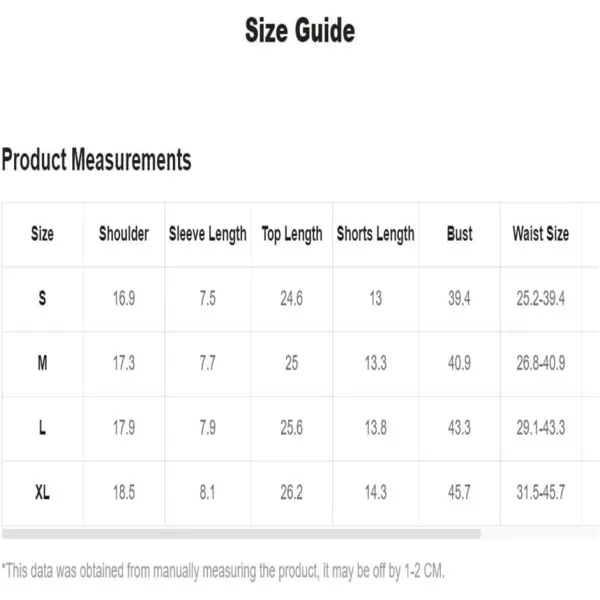Select the Waist Size column header
The height and width of the screenshot is (600, 600).
point(541,233)
